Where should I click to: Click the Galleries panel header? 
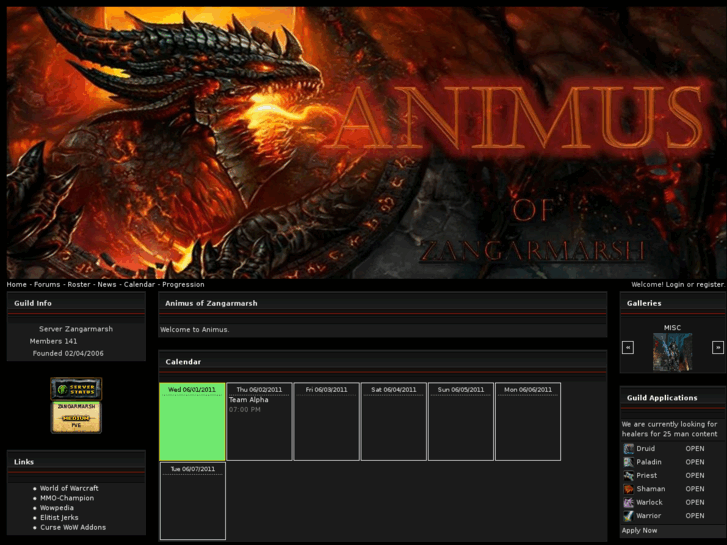[673, 303]
